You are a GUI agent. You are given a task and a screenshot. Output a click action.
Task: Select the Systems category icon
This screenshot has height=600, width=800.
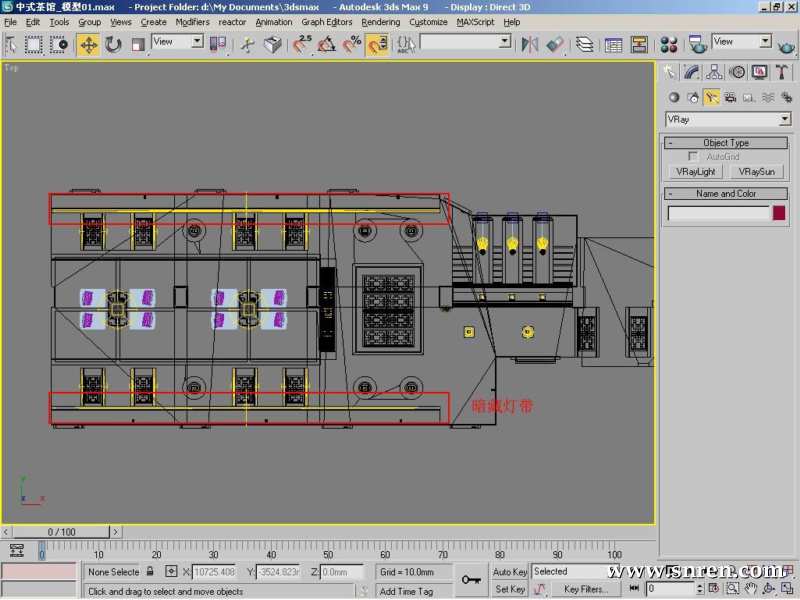786,97
